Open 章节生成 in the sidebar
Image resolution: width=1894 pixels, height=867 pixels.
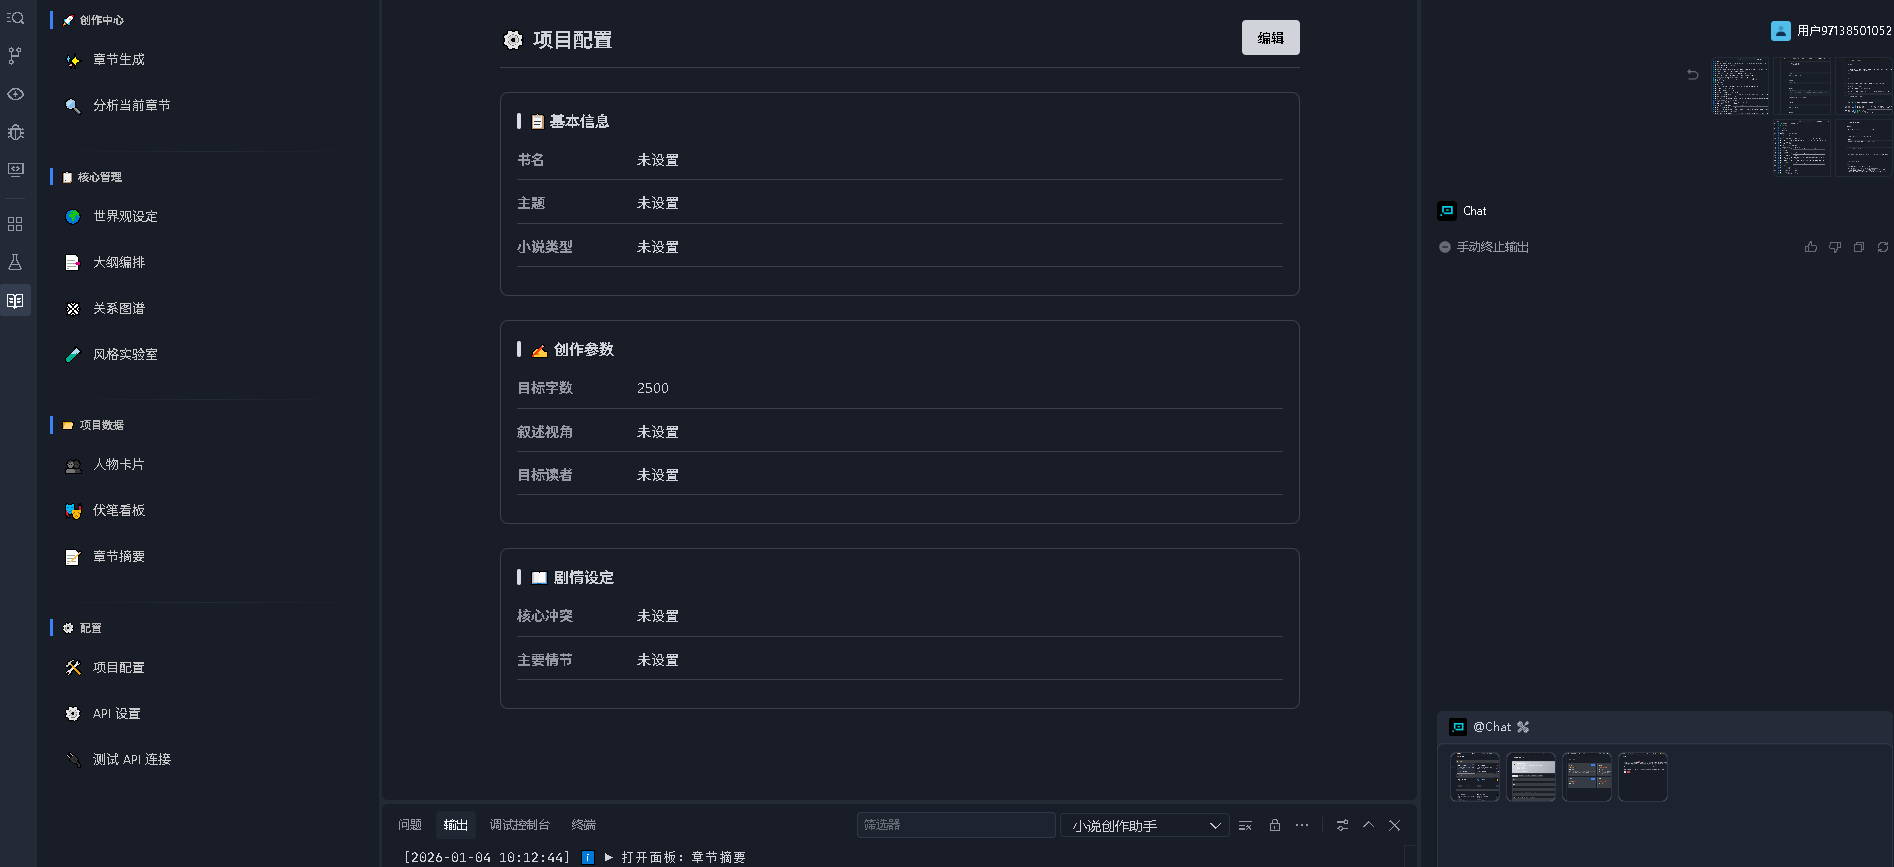pyautogui.click(x=119, y=60)
